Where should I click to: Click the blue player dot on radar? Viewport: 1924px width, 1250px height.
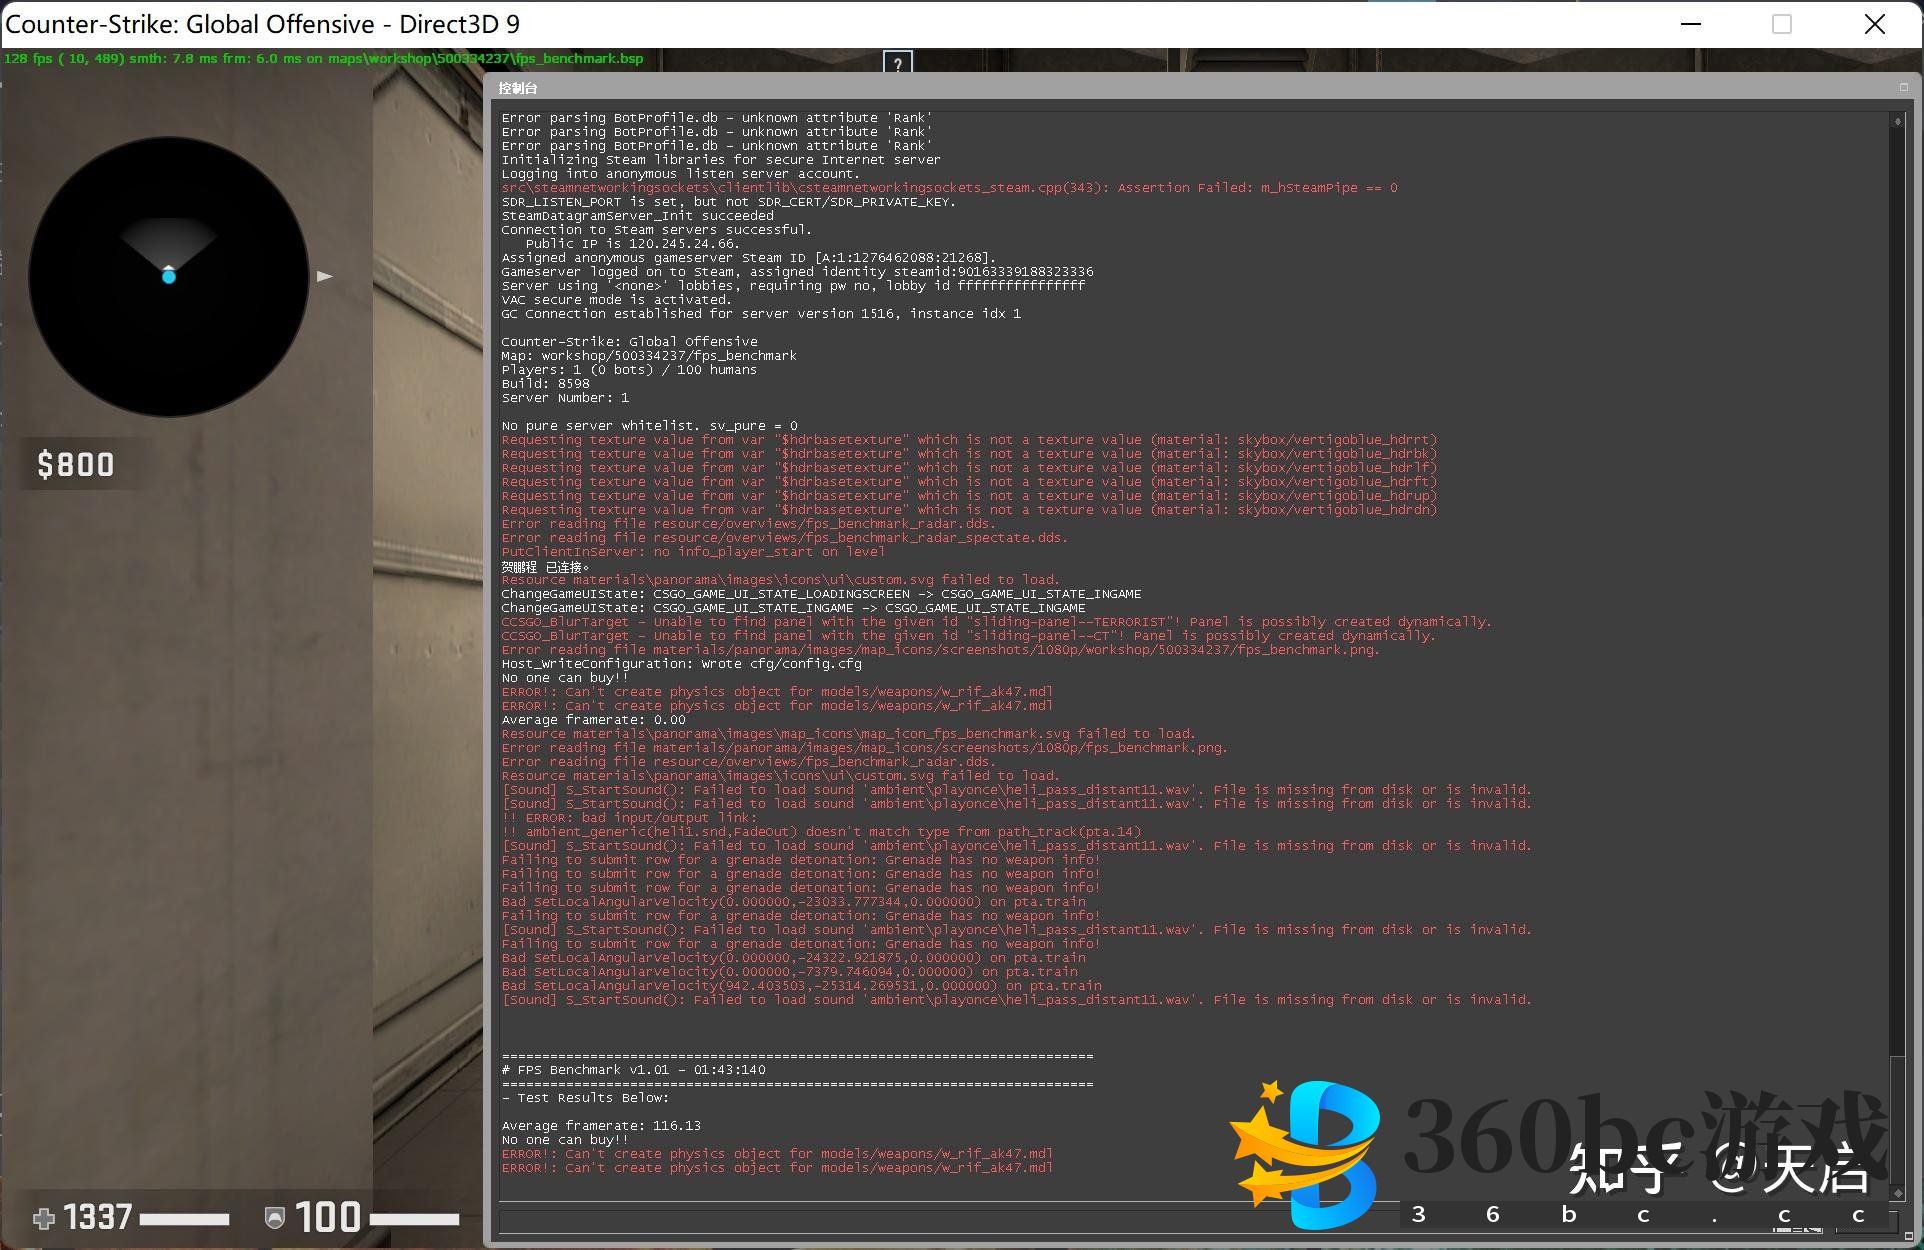click(x=169, y=276)
